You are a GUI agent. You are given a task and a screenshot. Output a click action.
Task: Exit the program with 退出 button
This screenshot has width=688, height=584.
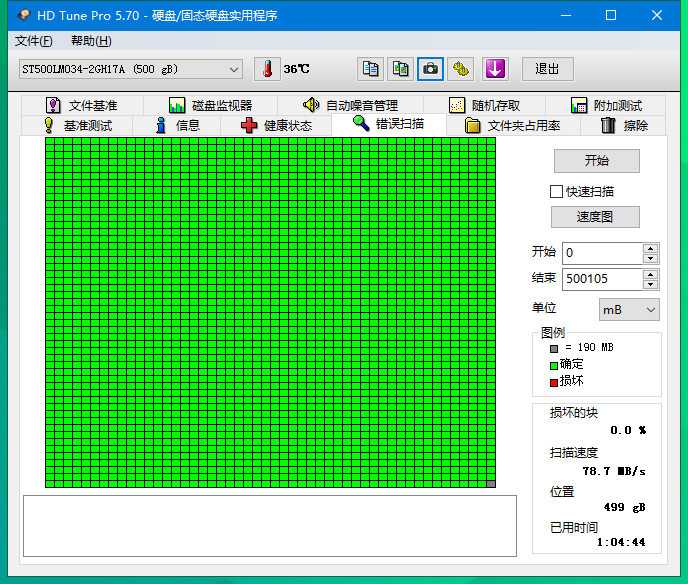547,69
